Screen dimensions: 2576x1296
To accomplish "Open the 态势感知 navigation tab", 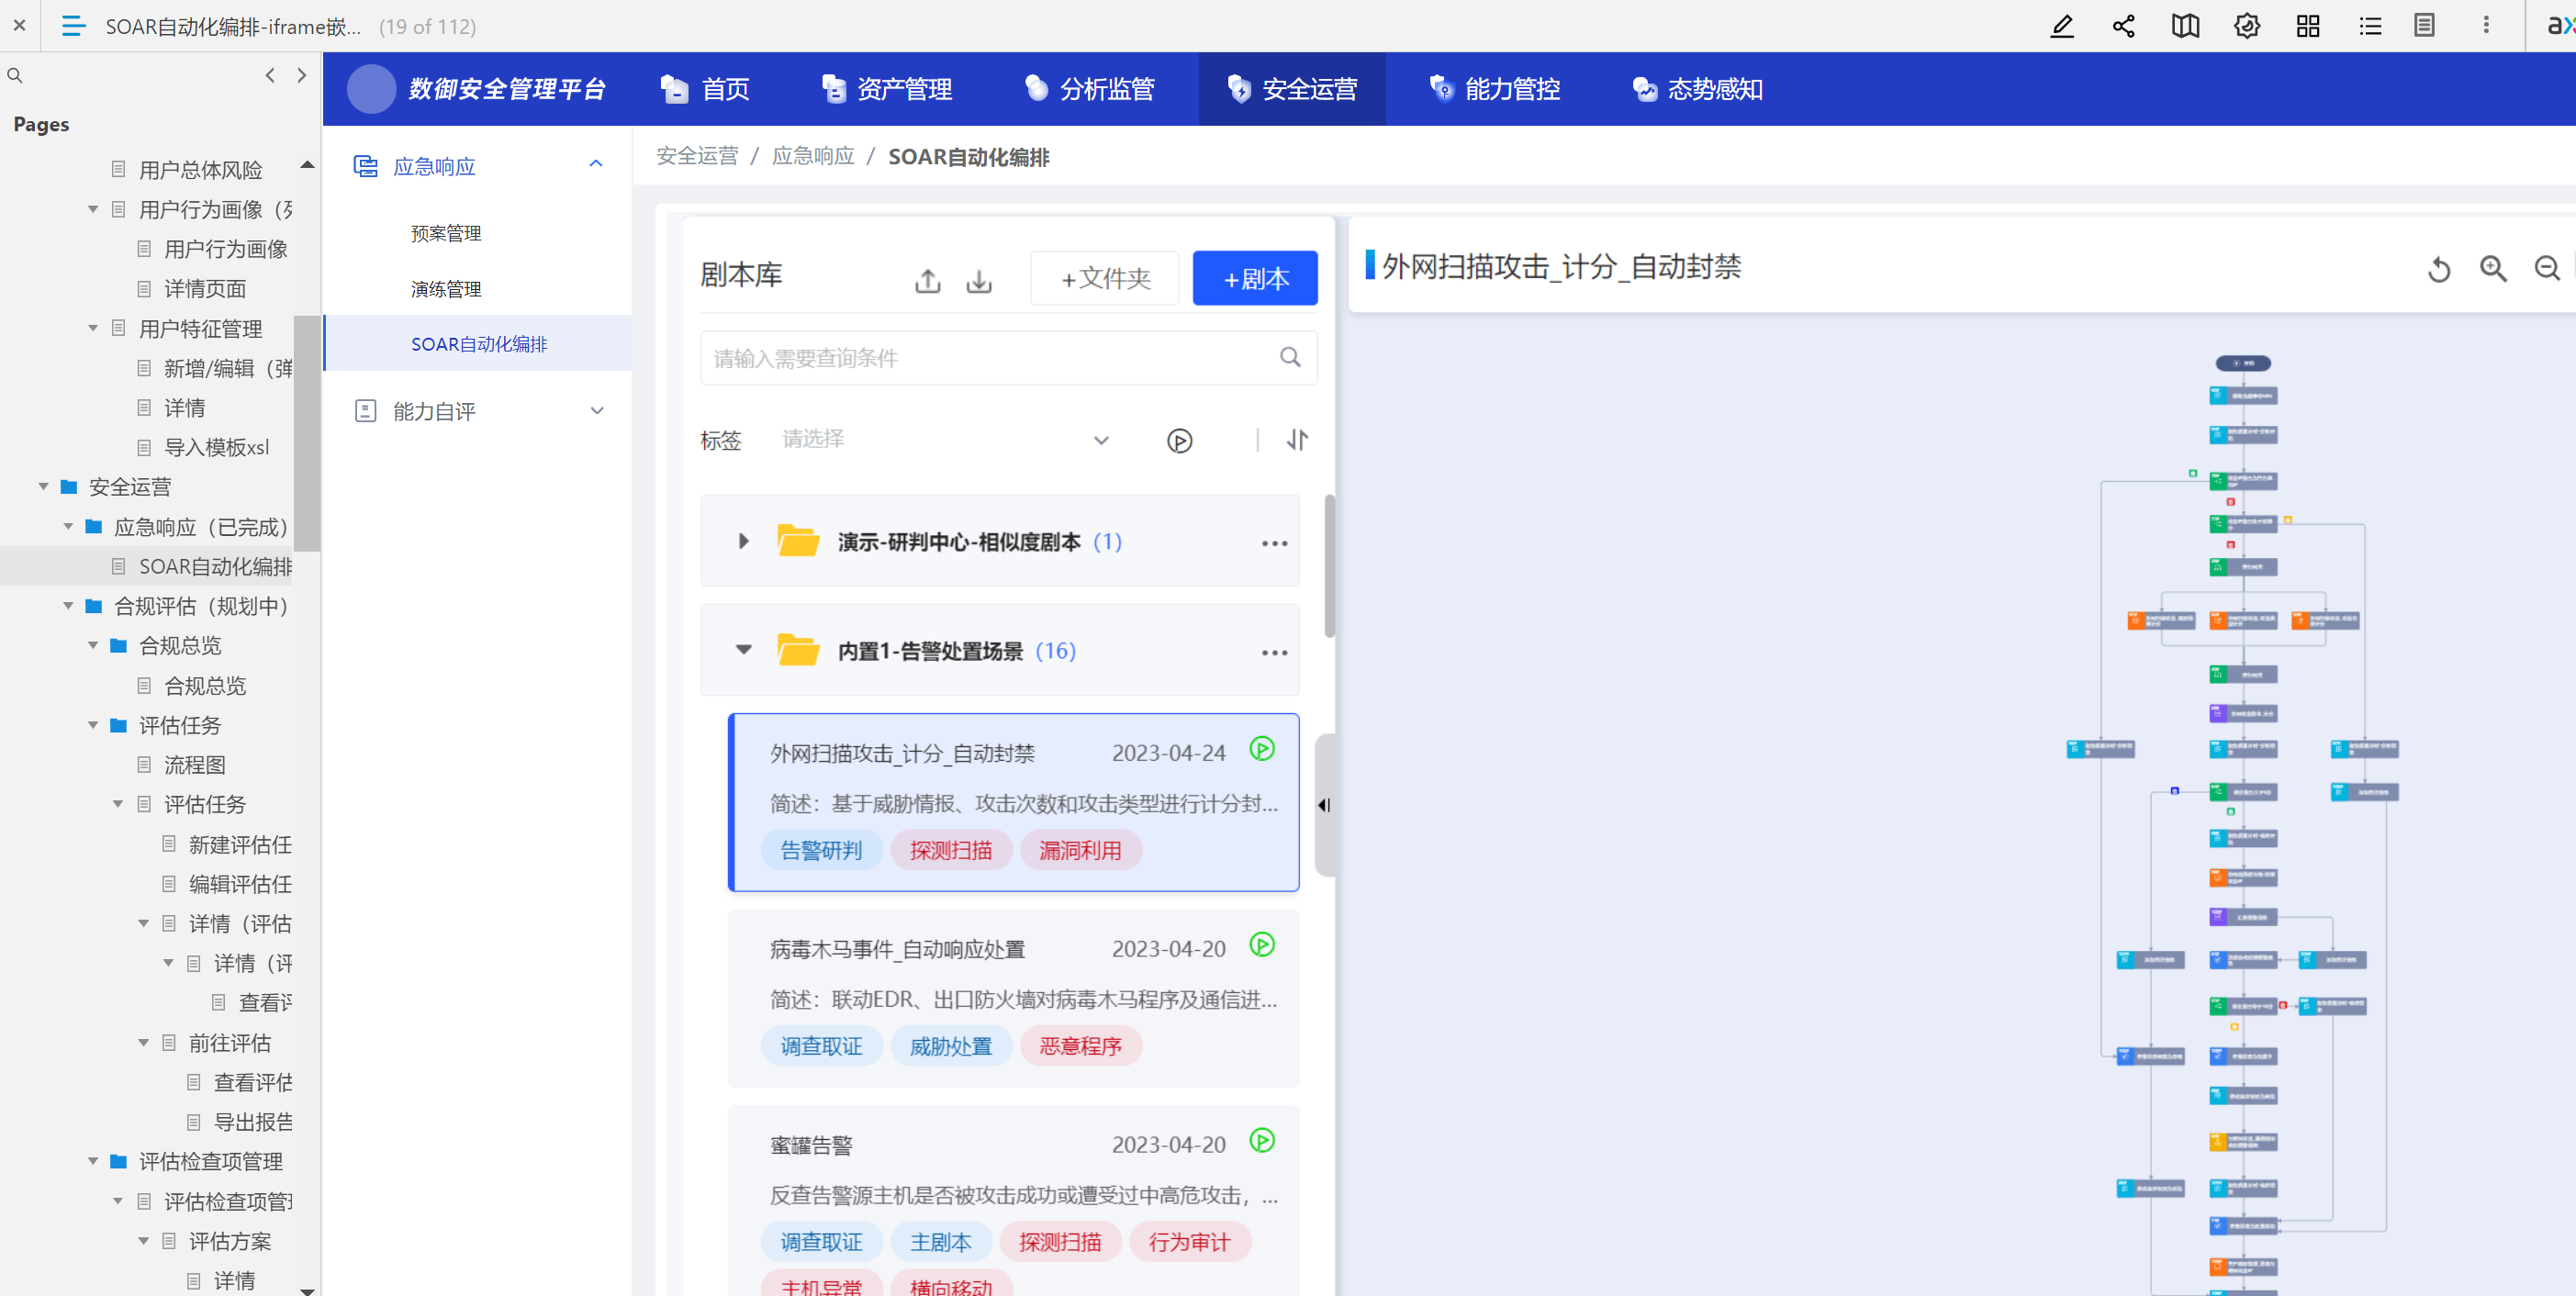I will (1698, 89).
